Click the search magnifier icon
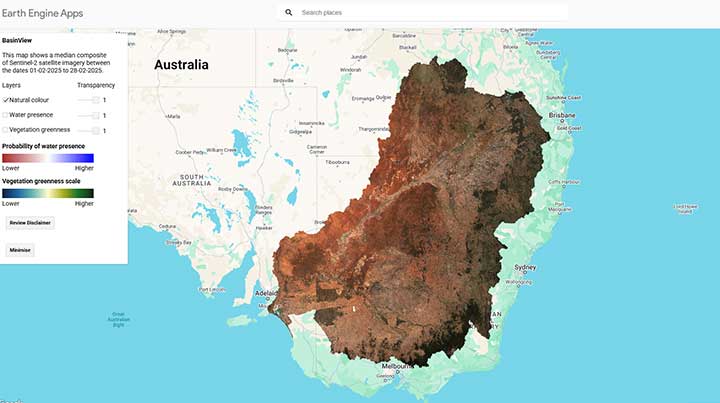 289,13
